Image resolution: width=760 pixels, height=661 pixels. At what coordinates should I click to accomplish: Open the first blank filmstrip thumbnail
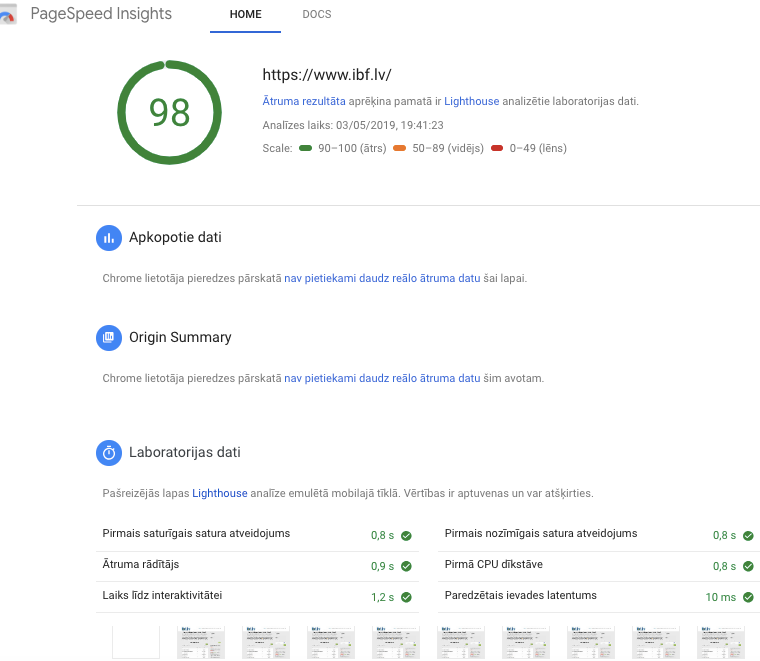point(136,643)
